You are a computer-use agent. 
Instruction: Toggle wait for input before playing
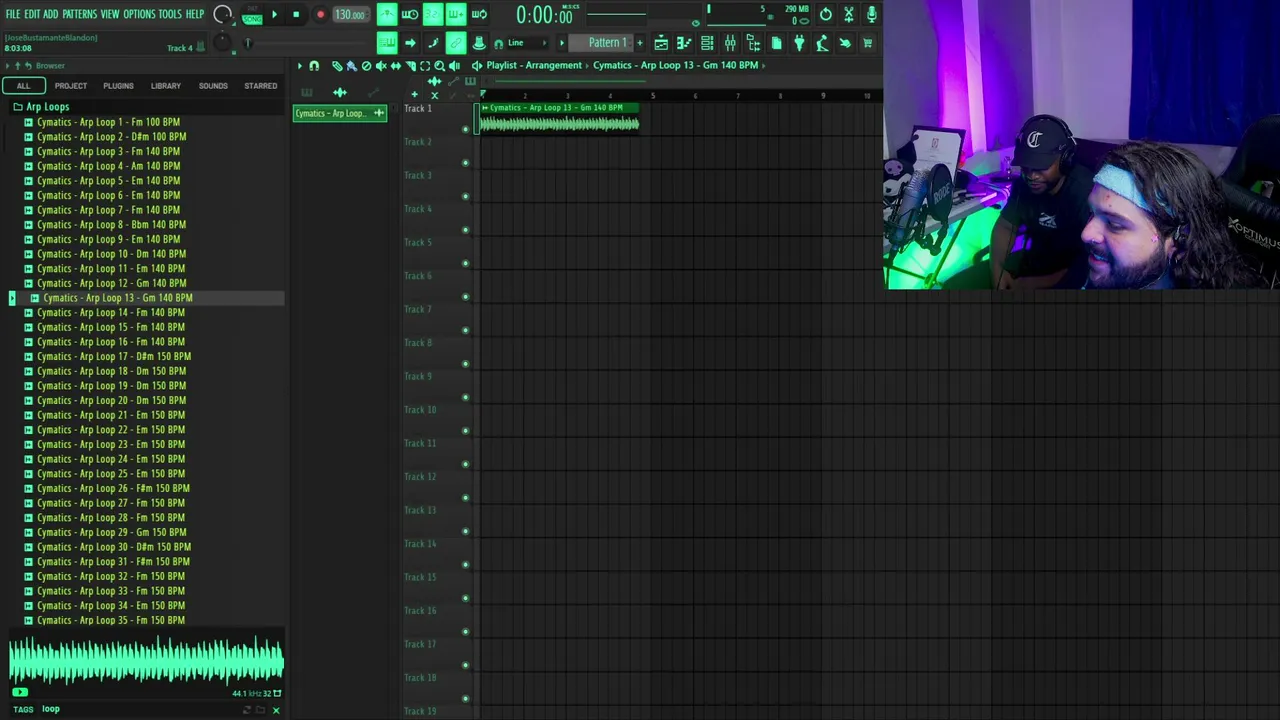[410, 14]
